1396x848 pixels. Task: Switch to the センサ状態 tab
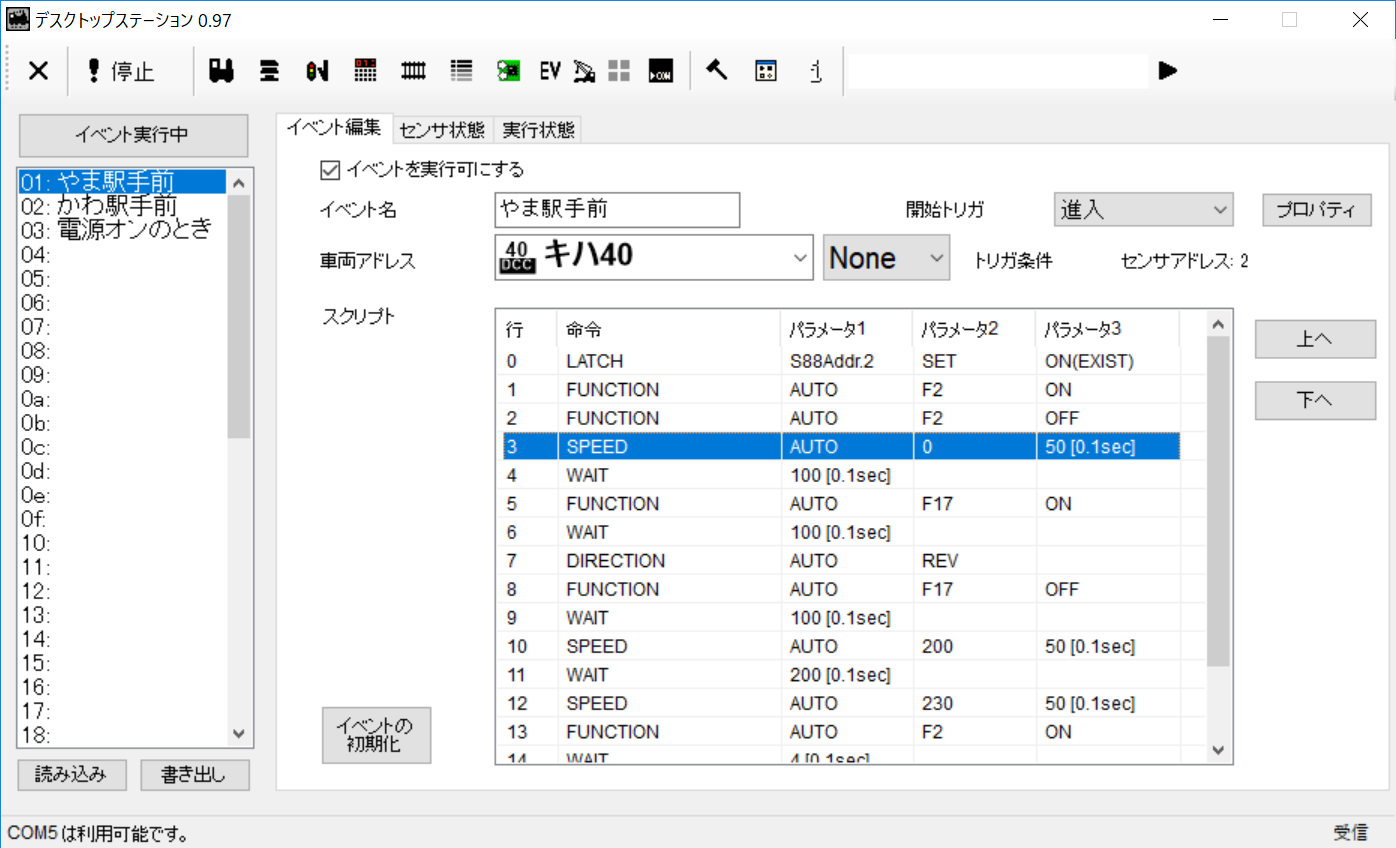(x=442, y=130)
